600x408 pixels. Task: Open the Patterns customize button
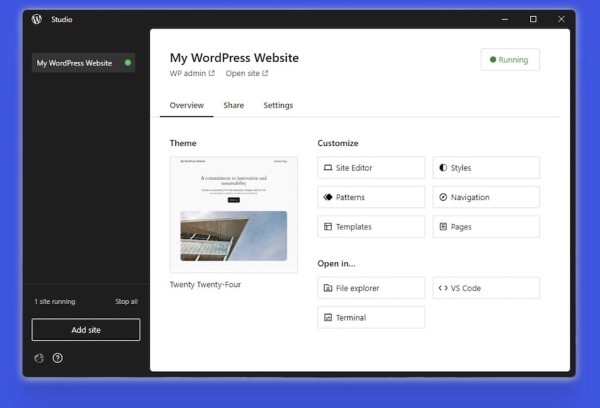tap(371, 198)
